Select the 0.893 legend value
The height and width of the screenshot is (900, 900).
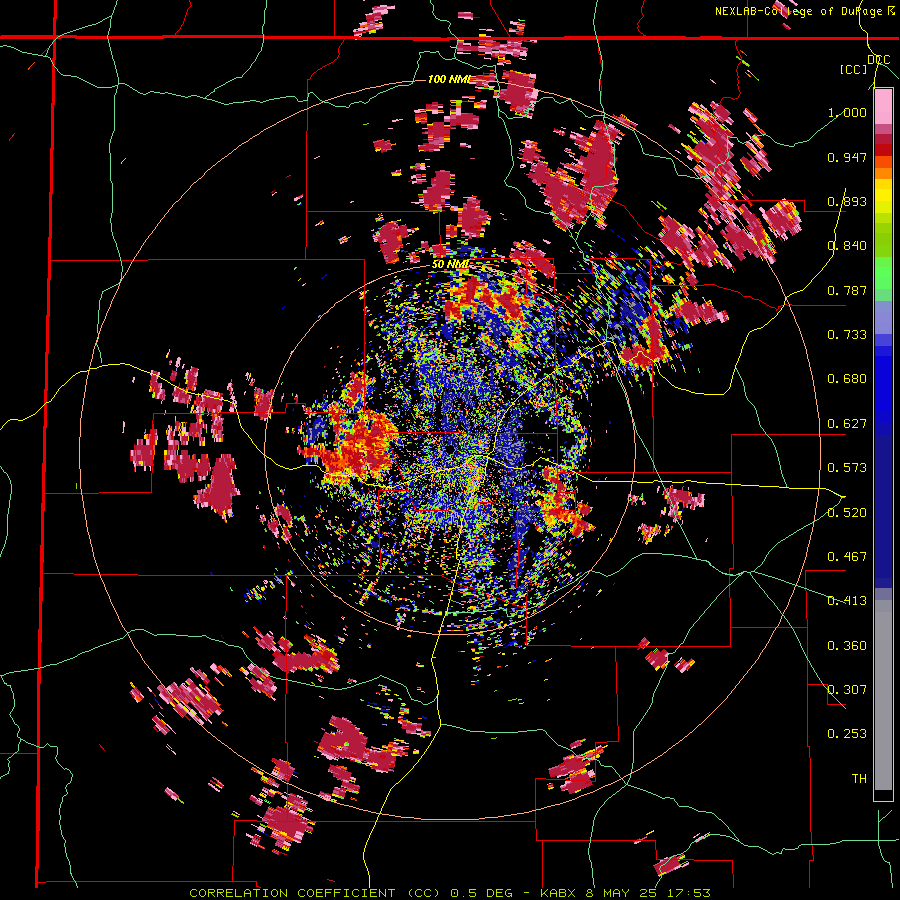[847, 201]
